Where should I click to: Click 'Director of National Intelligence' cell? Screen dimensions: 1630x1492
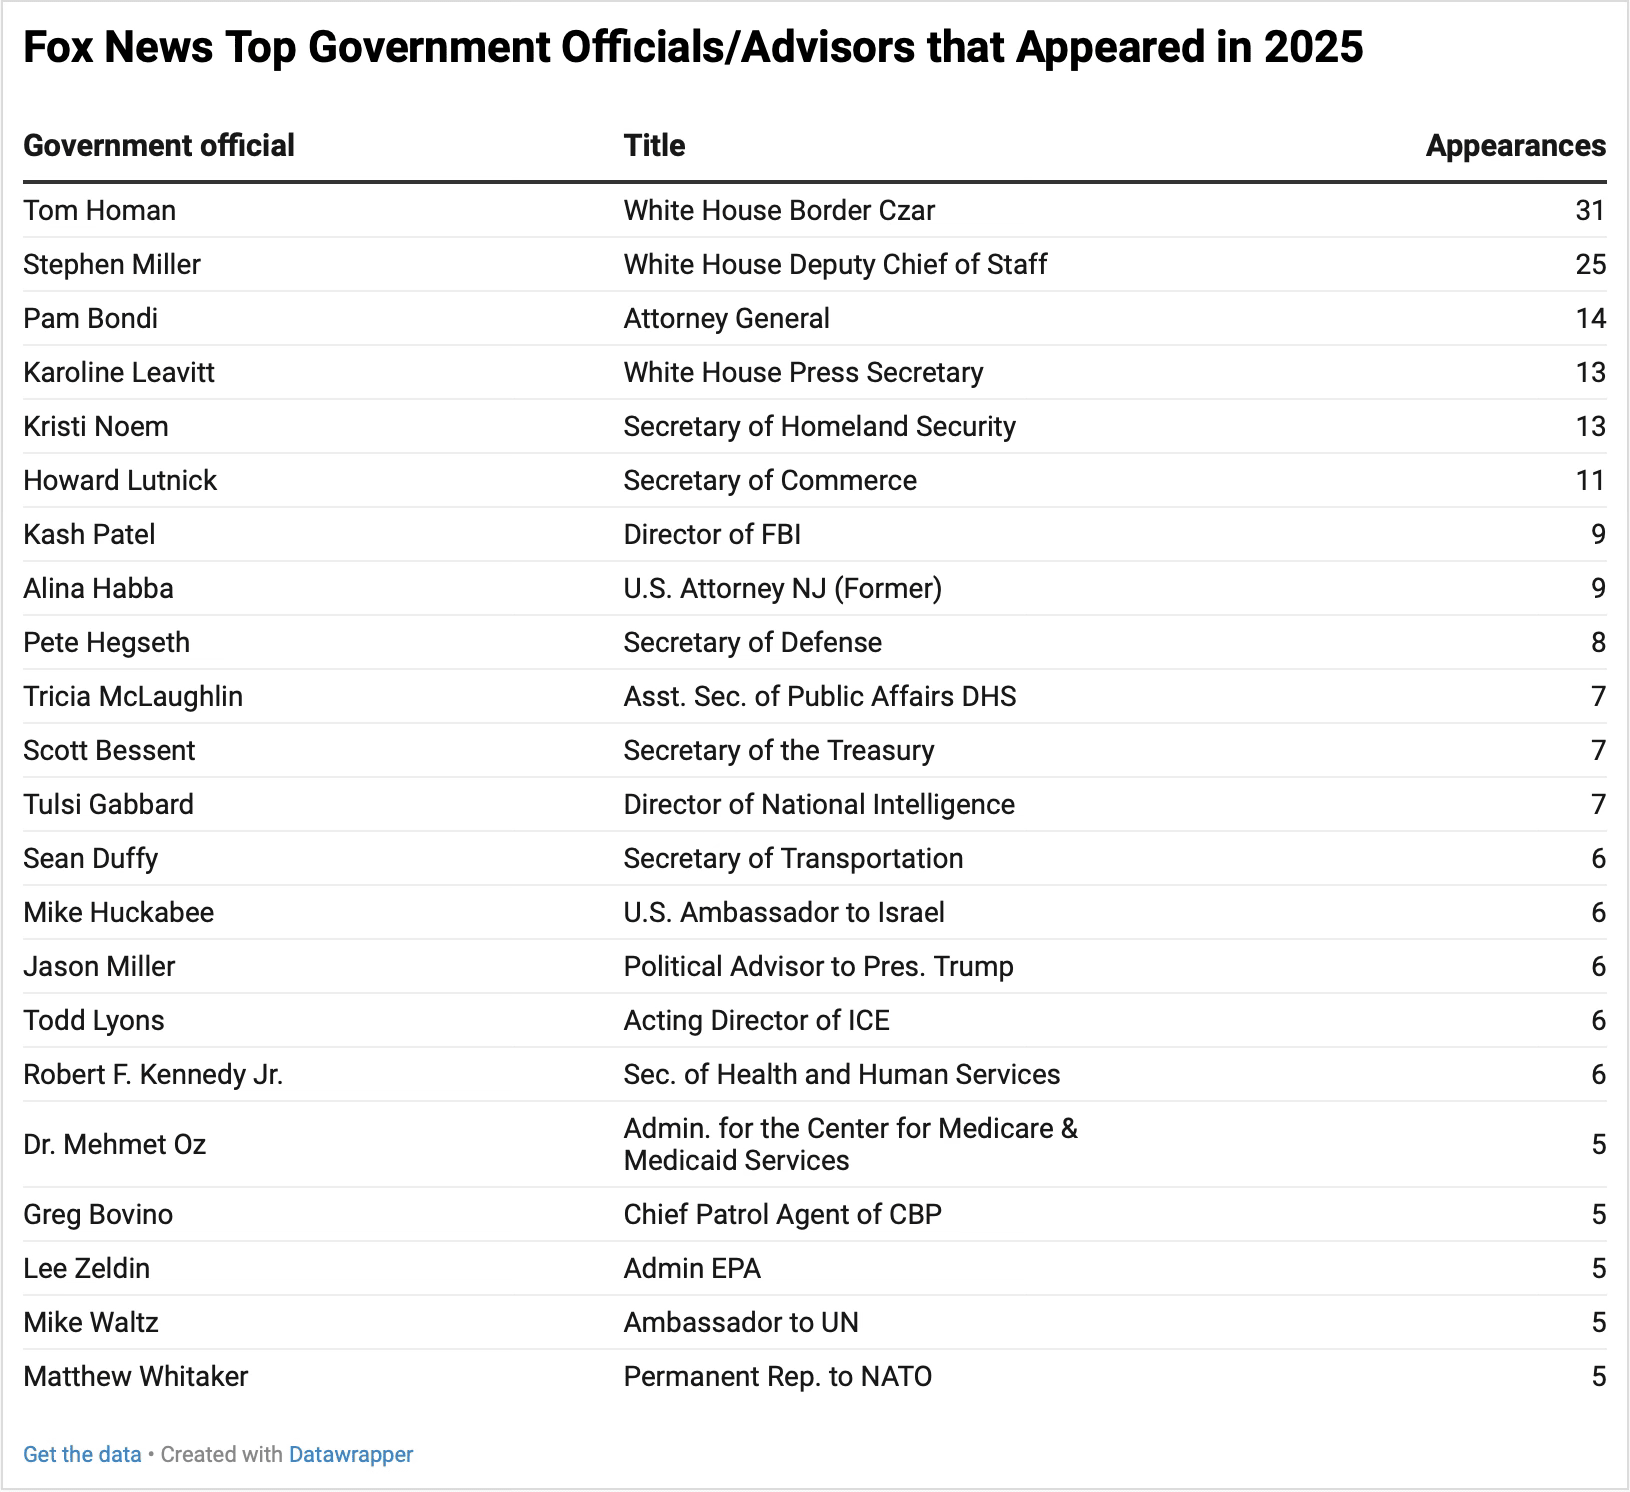[819, 804]
